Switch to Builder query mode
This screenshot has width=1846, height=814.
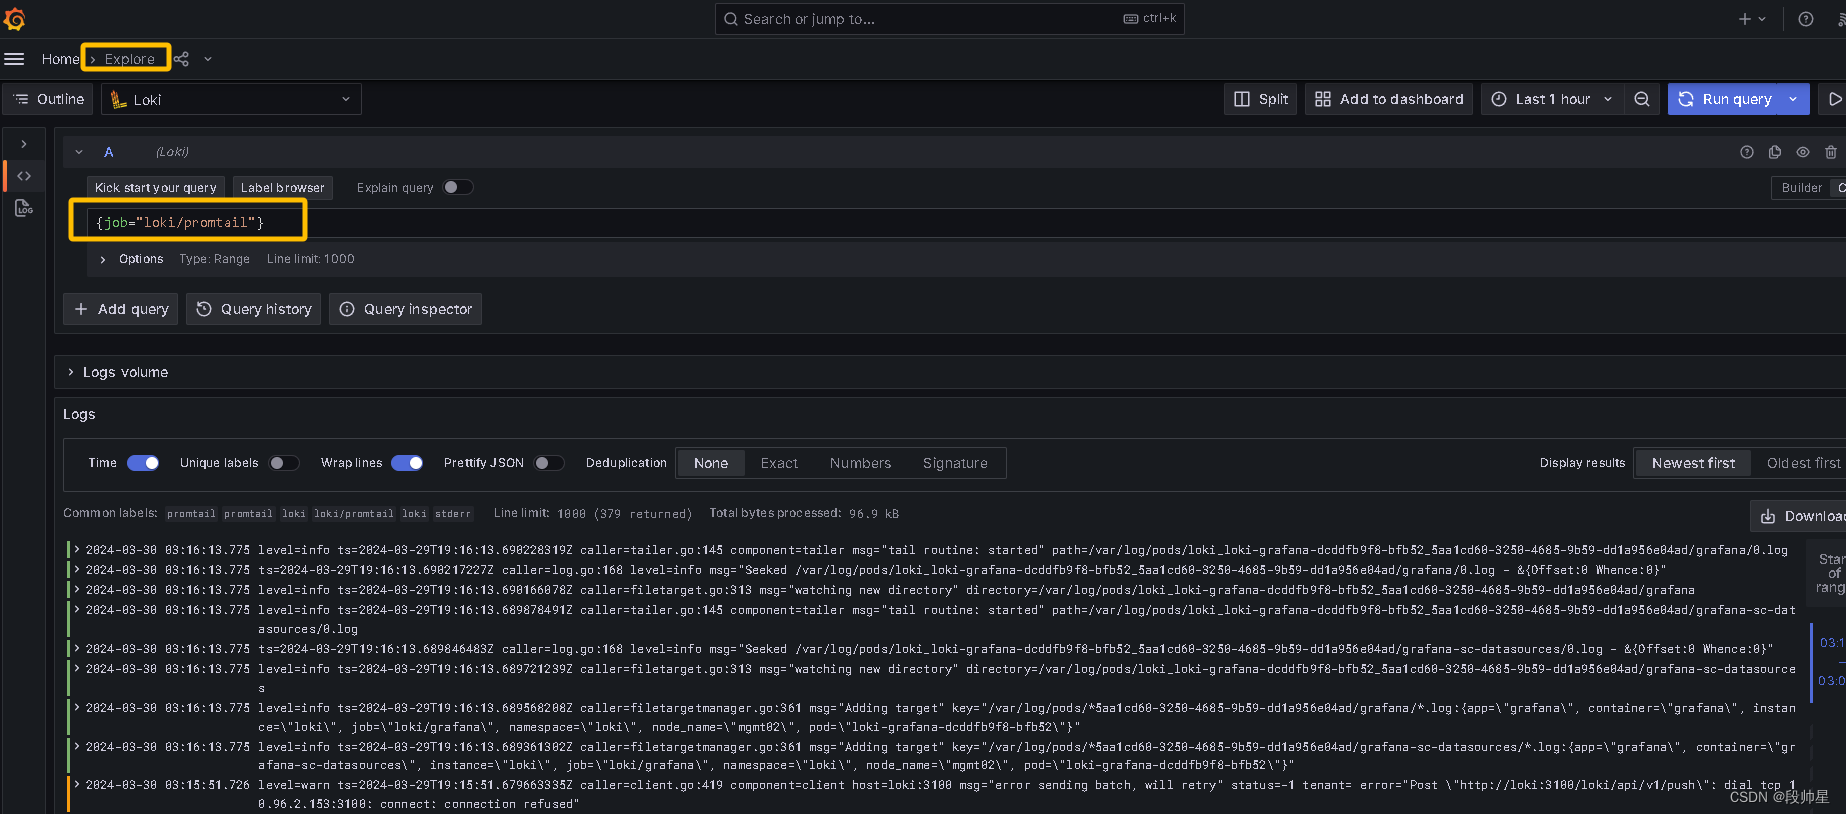click(x=1802, y=187)
